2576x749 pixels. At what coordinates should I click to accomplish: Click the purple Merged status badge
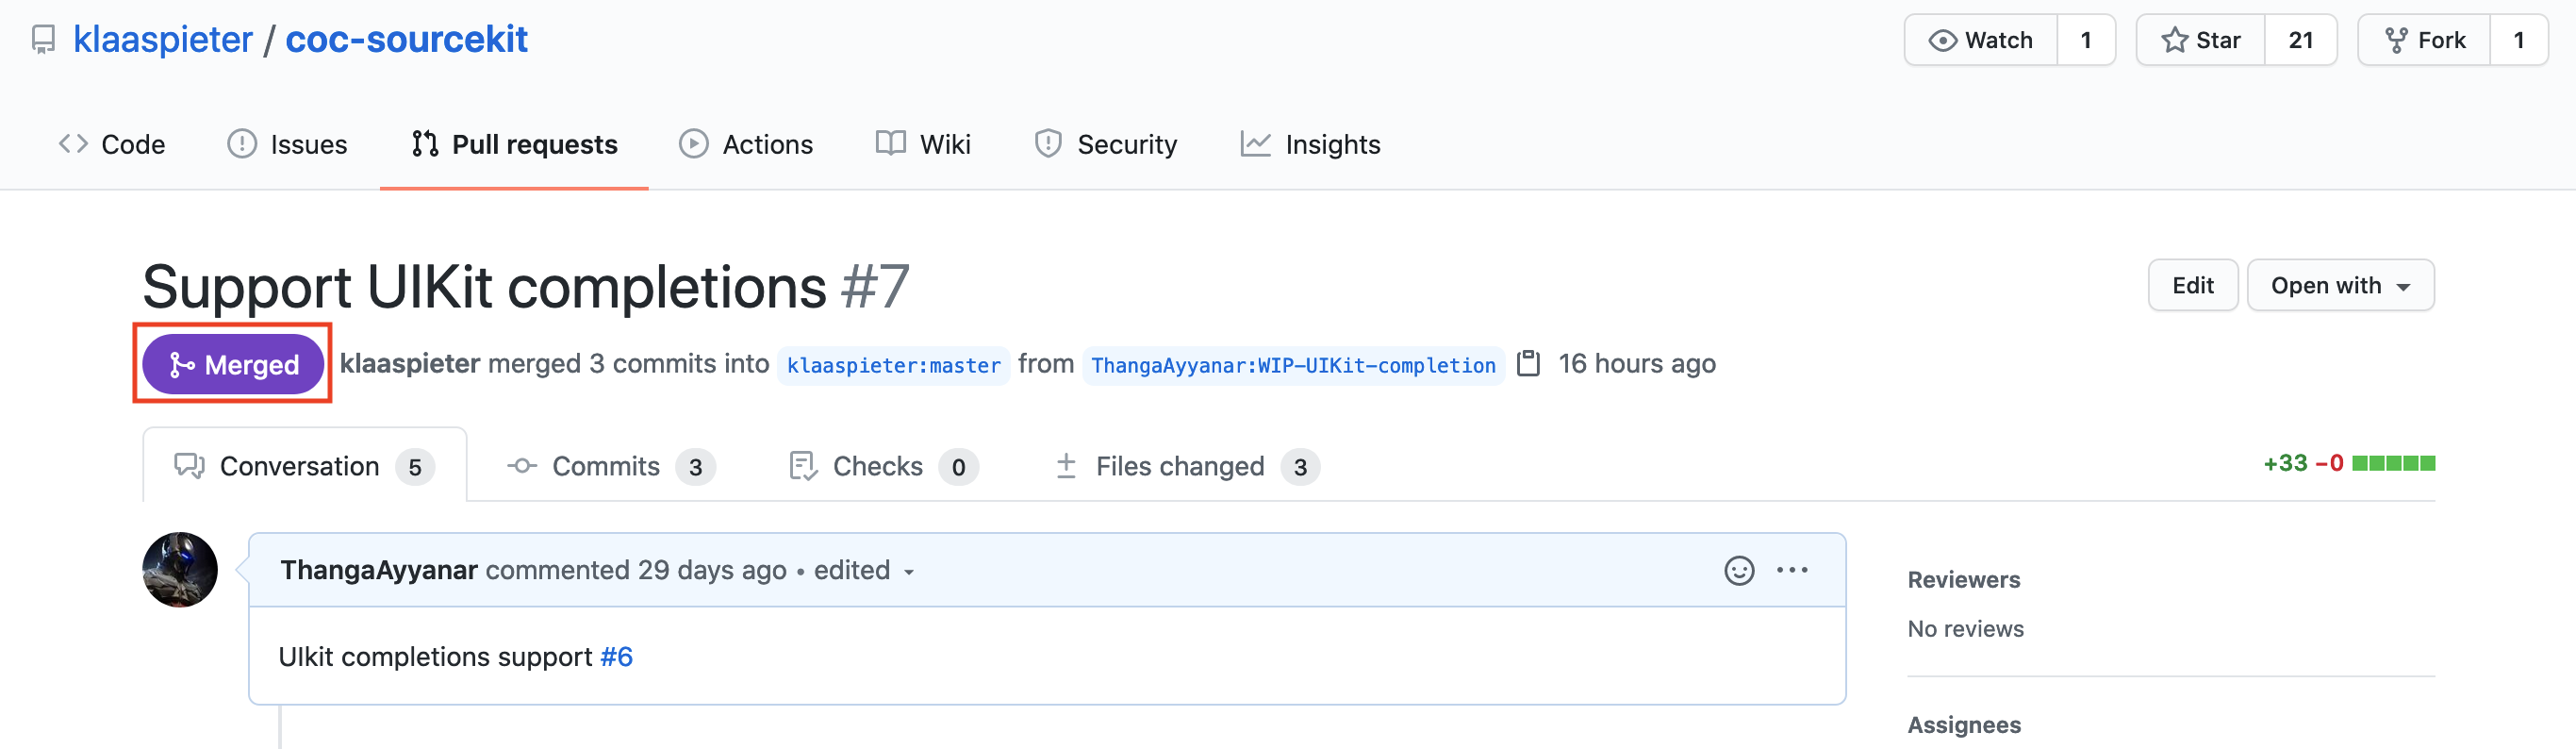(x=233, y=364)
